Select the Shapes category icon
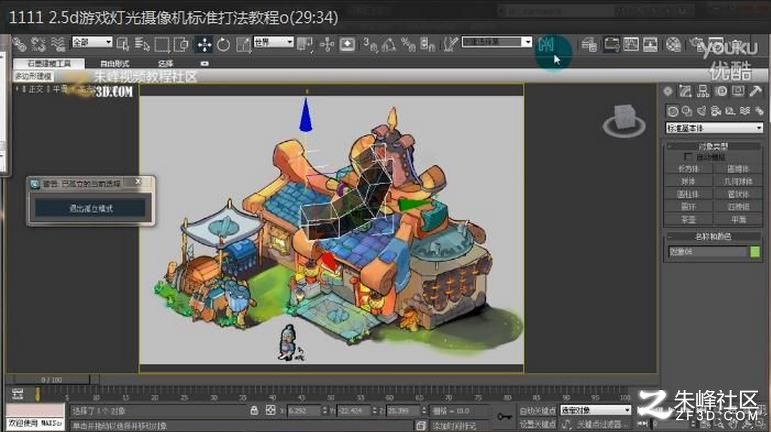 pyautogui.click(x=687, y=111)
